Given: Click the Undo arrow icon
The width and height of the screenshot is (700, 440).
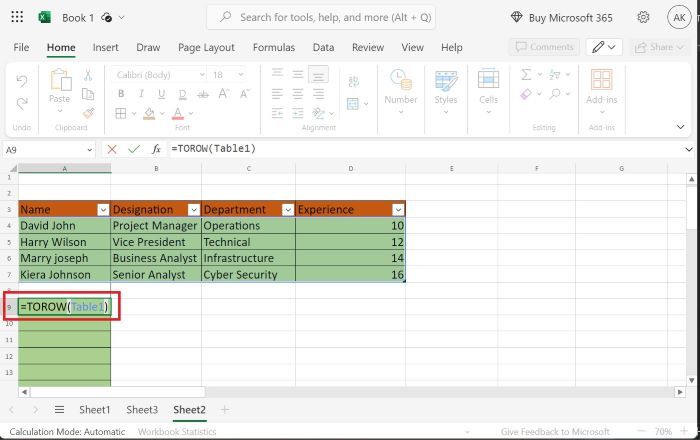Looking at the screenshot, I should tap(21, 81).
